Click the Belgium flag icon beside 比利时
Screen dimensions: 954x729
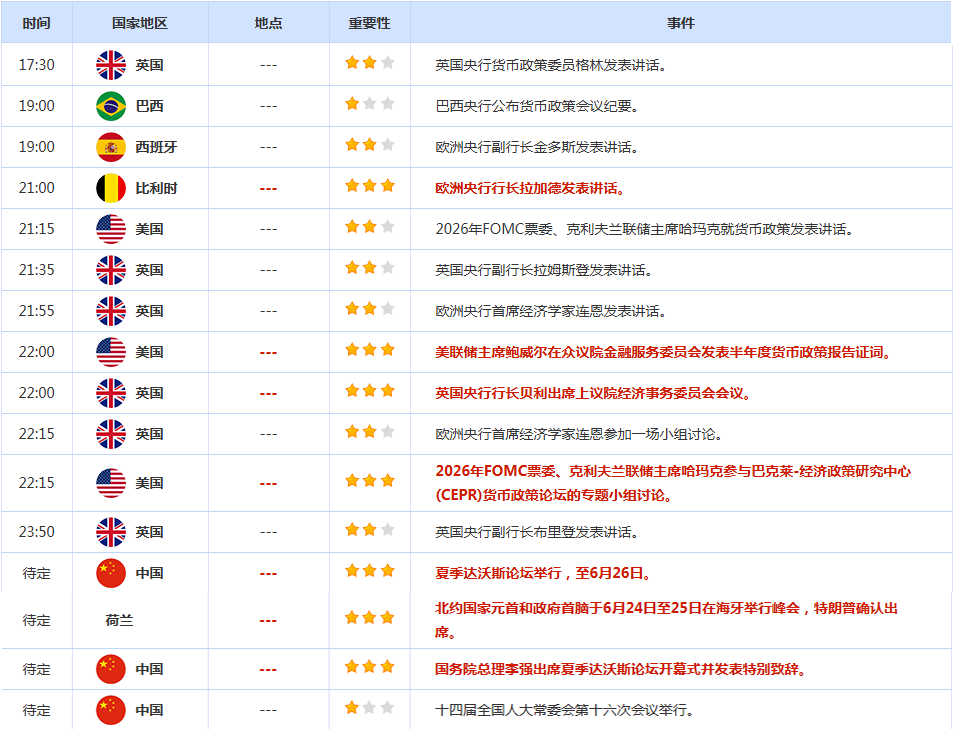coord(111,188)
